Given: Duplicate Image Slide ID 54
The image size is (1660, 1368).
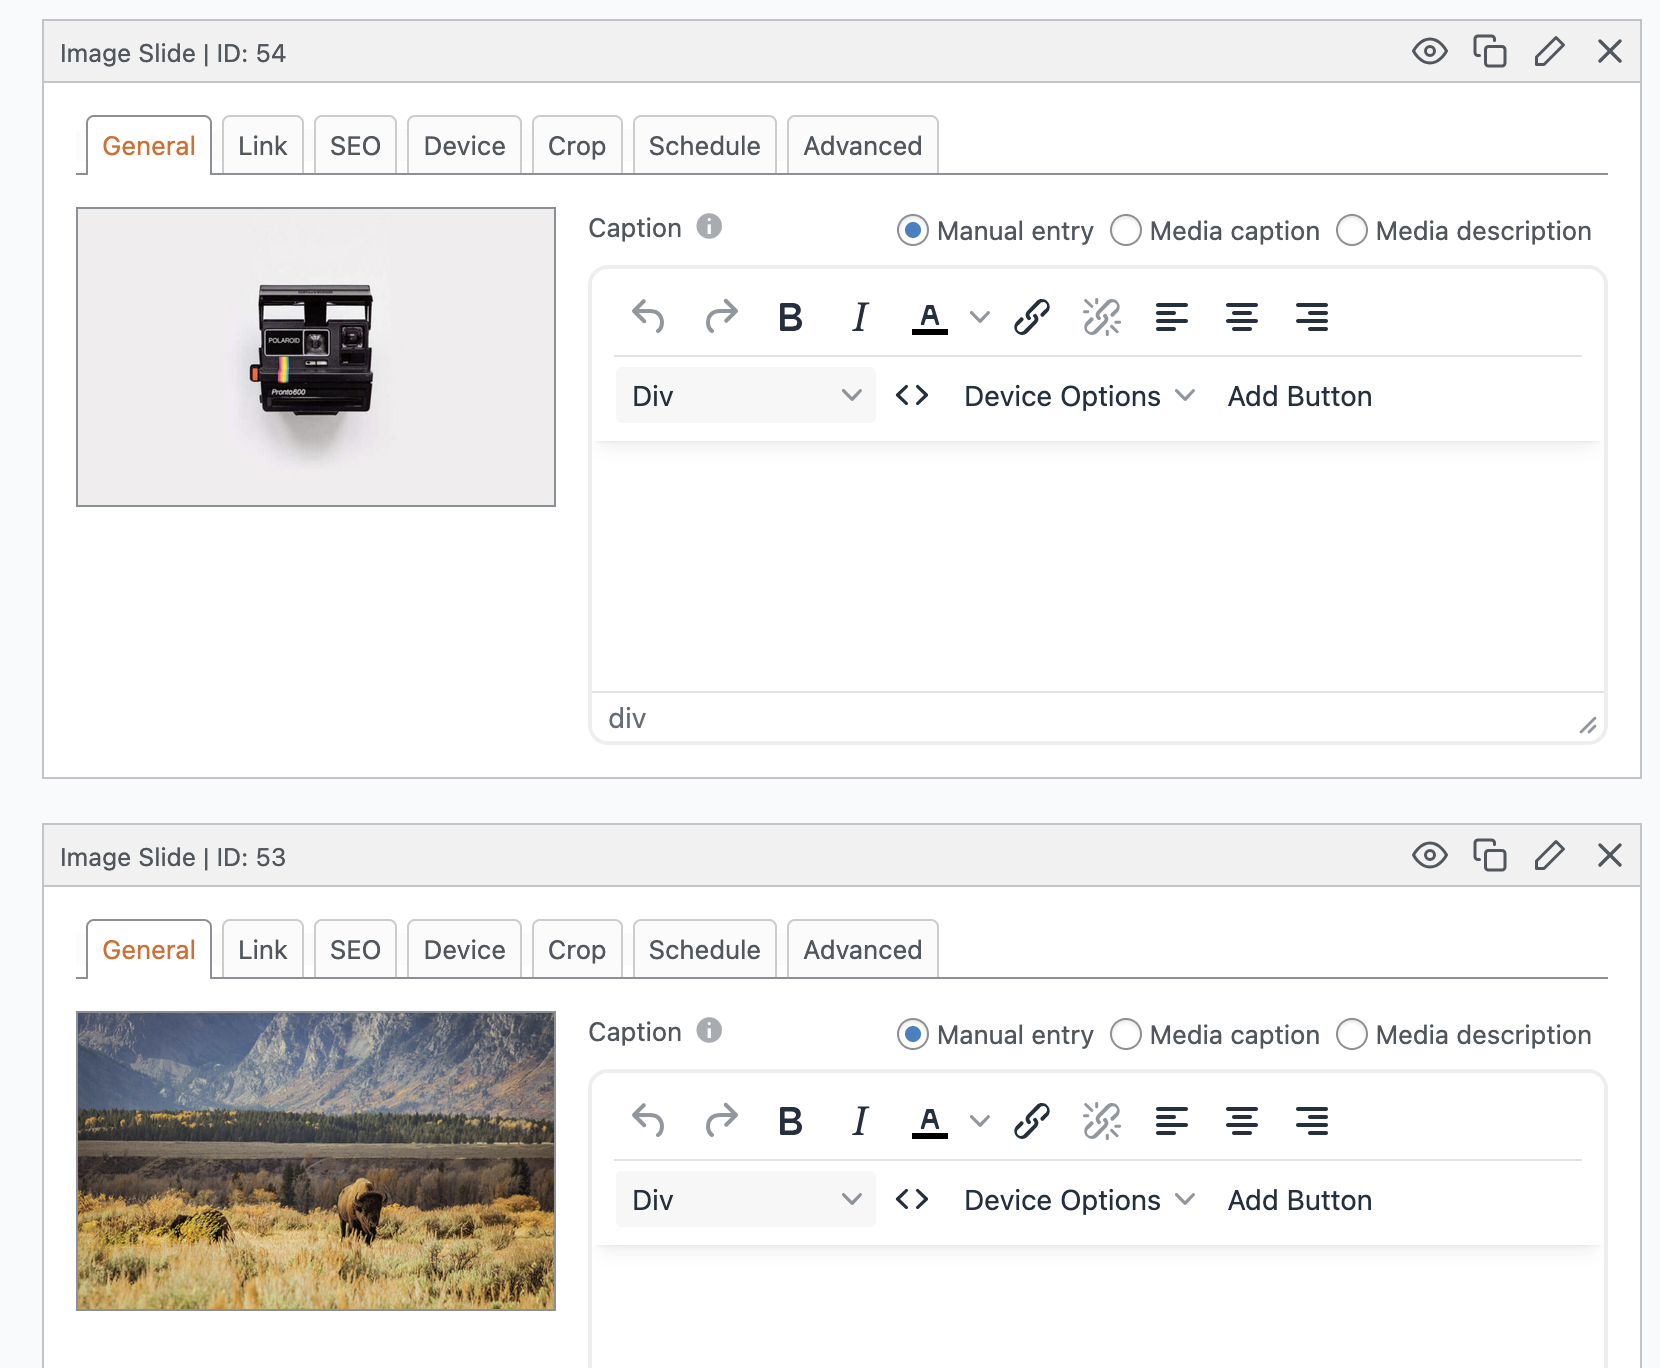Looking at the screenshot, I should click(x=1490, y=52).
